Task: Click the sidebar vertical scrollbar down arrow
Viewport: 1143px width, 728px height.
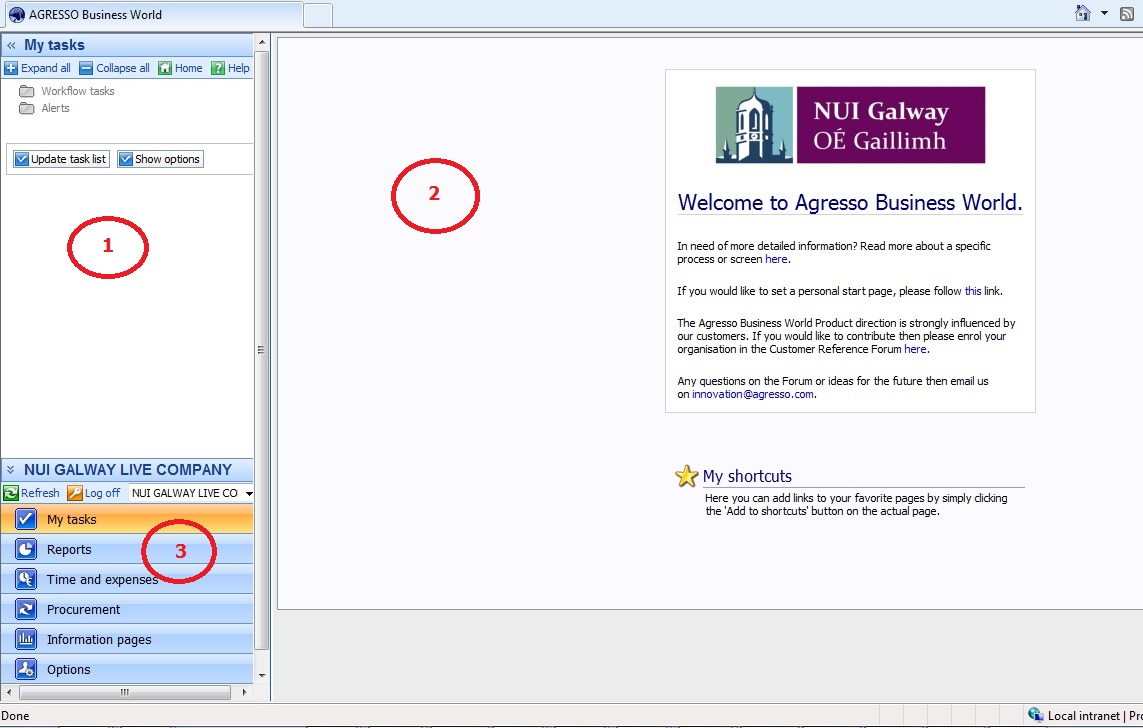Action: pyautogui.click(x=262, y=676)
